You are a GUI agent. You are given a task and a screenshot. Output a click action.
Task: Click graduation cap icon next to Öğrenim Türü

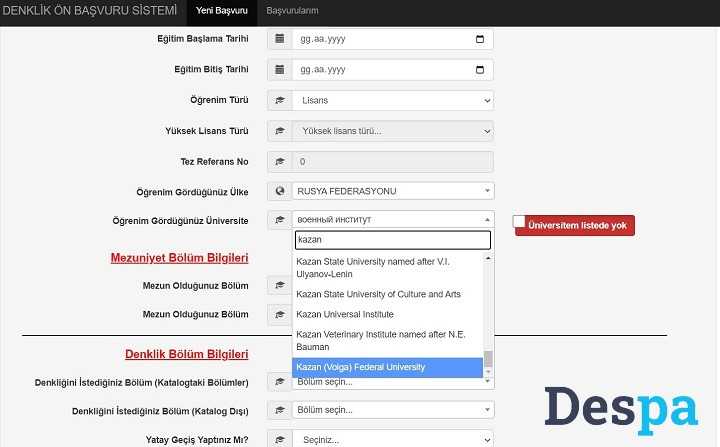(280, 100)
